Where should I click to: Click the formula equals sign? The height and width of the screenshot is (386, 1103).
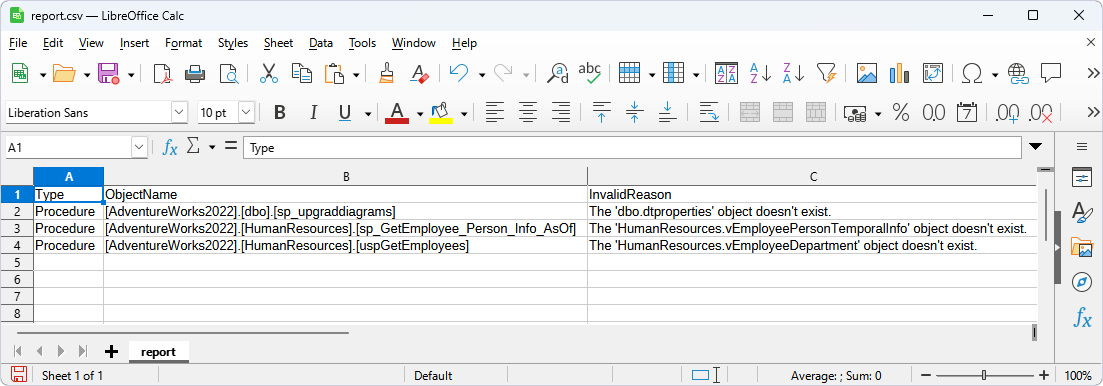tap(230, 147)
